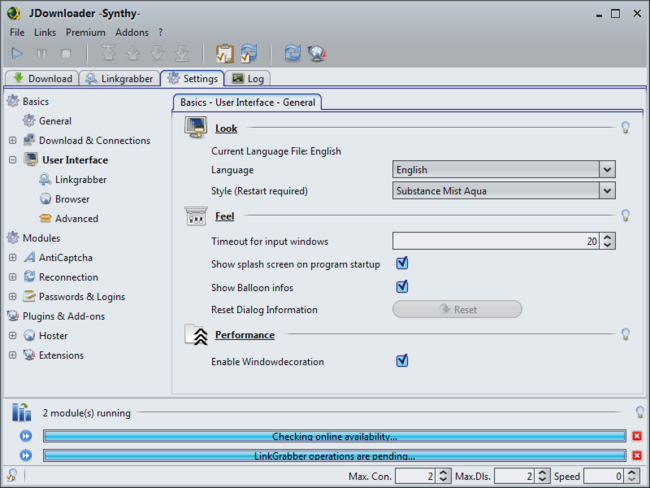Screen dimensions: 650x488
Task: Switch to the Linkgrabber tab
Action: [x=119, y=78]
